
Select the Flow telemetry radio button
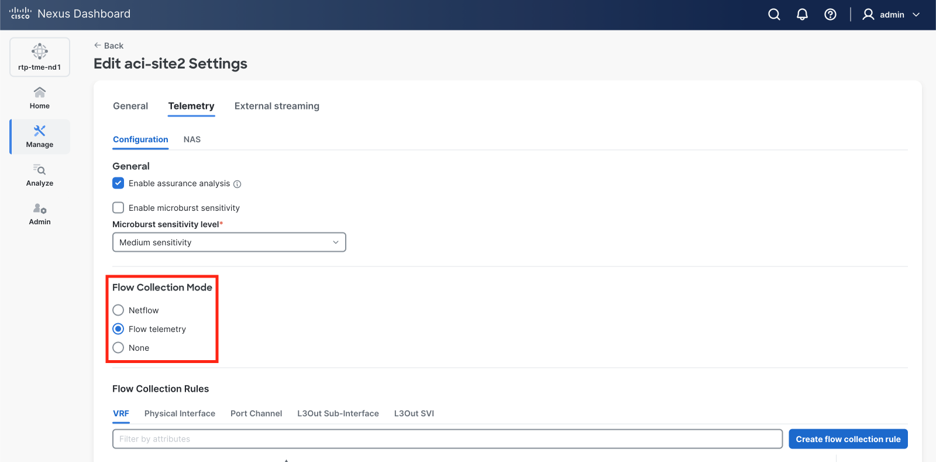(118, 329)
